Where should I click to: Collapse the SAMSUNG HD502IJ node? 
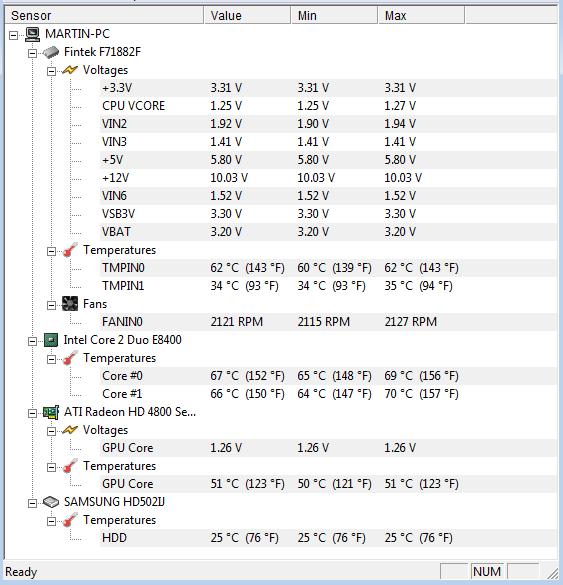click(x=32, y=504)
